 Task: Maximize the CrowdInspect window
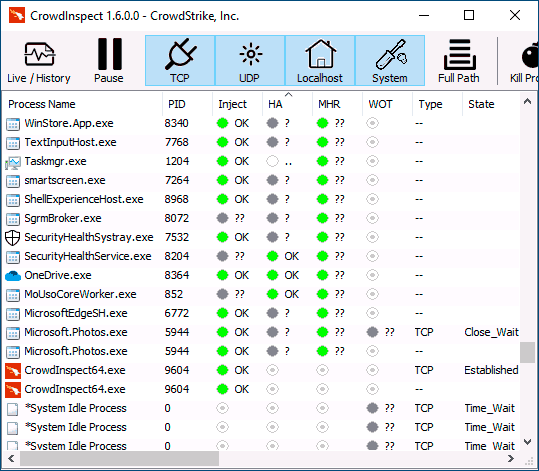(469, 15)
